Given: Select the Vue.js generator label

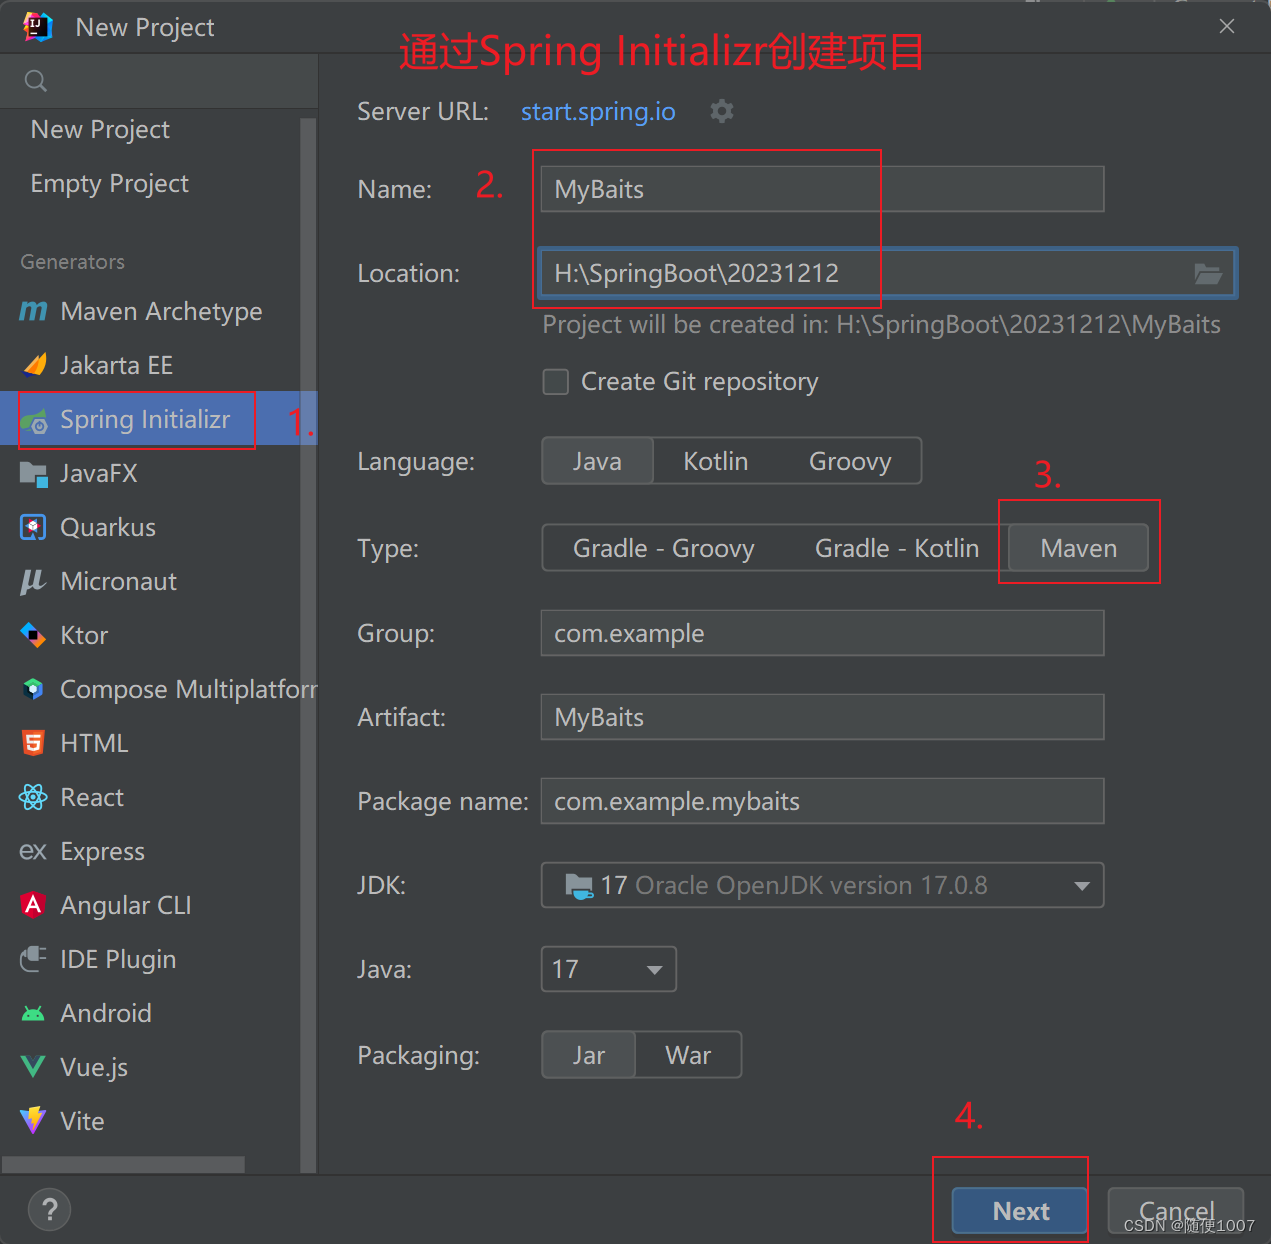Looking at the screenshot, I should (x=94, y=1067).
